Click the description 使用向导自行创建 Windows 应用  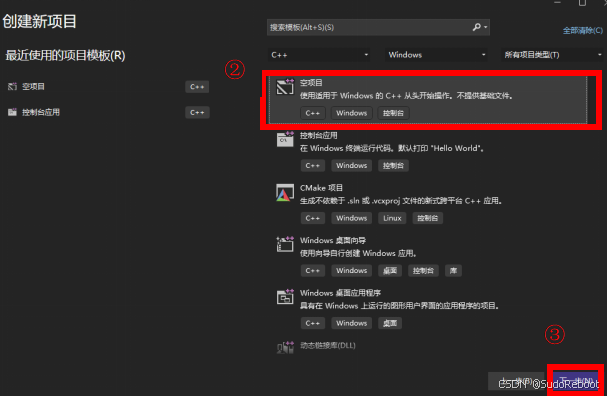point(358,254)
